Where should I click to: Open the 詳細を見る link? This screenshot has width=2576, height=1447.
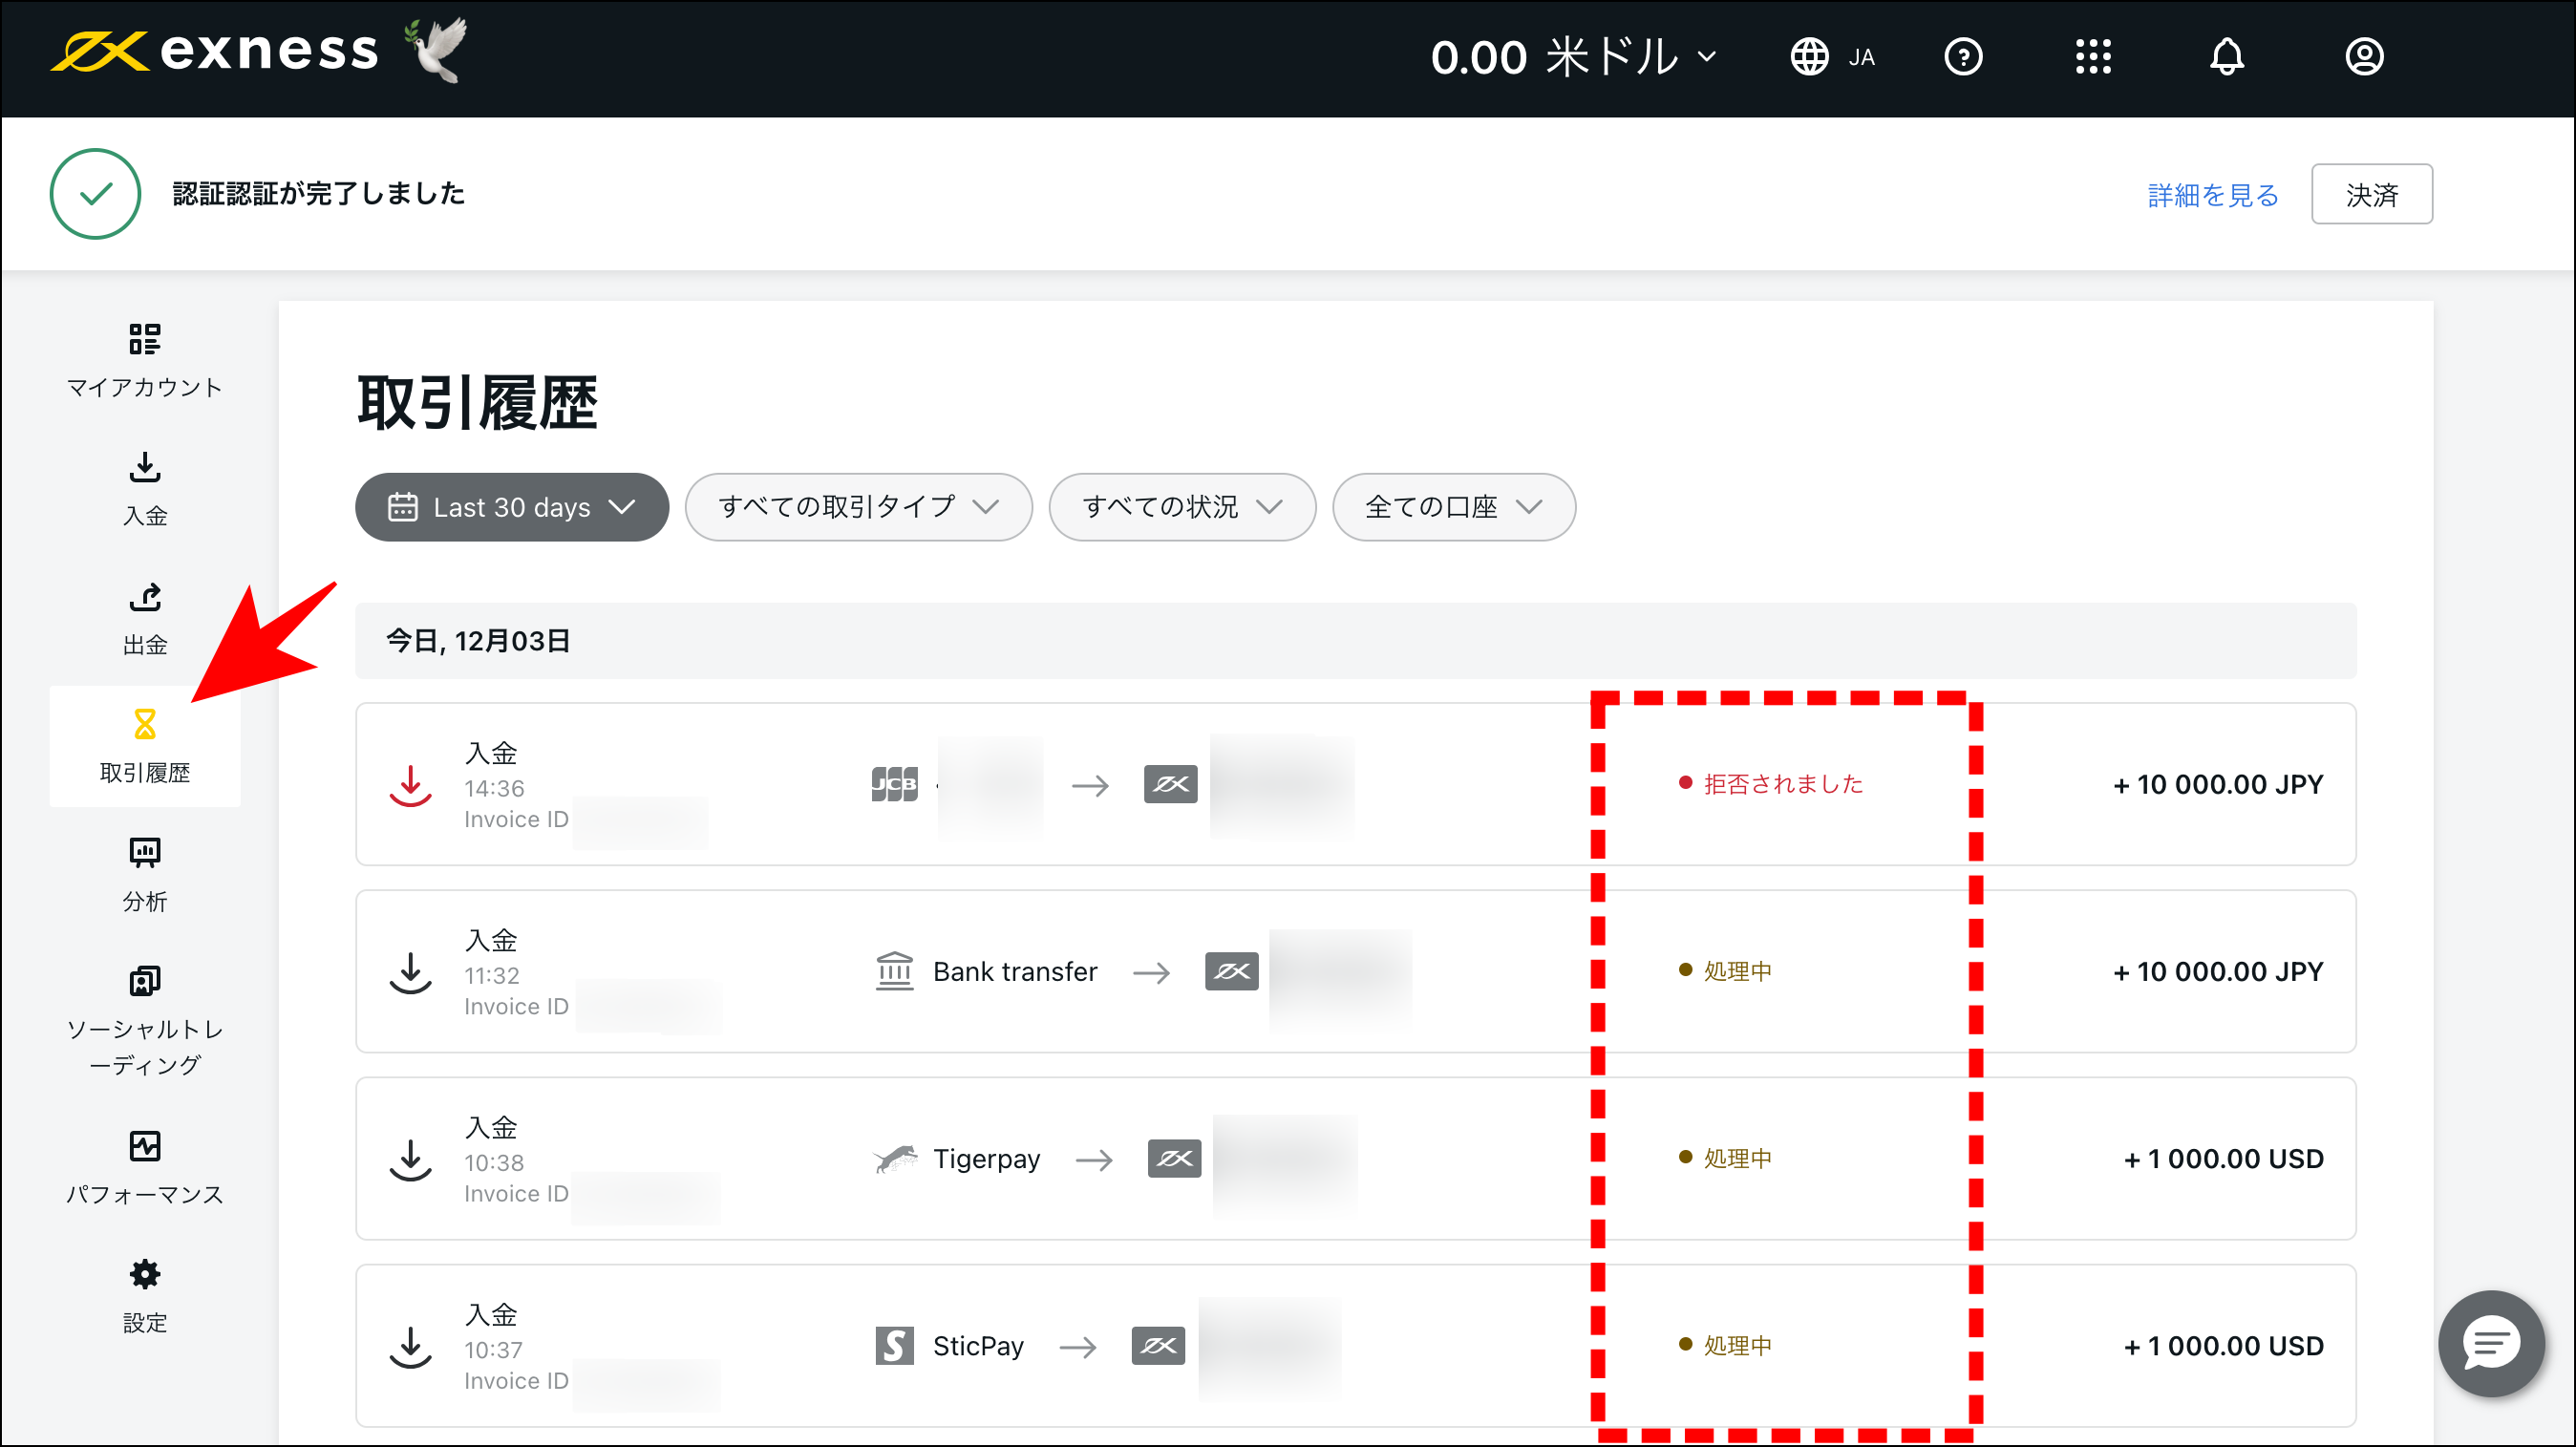(2211, 195)
